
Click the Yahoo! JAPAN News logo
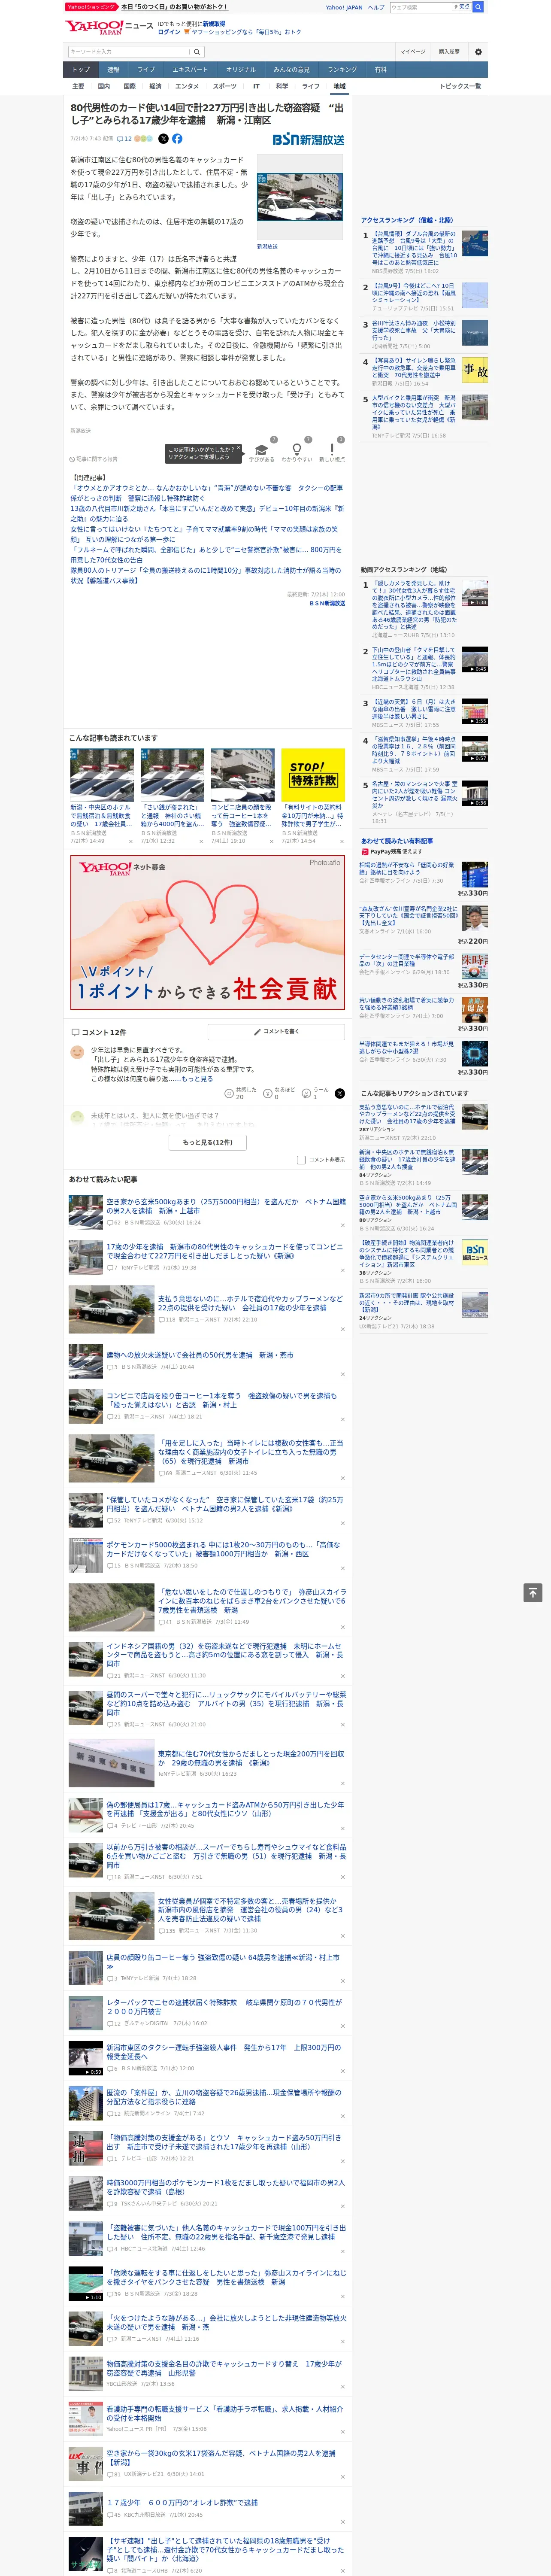pyautogui.click(x=109, y=27)
